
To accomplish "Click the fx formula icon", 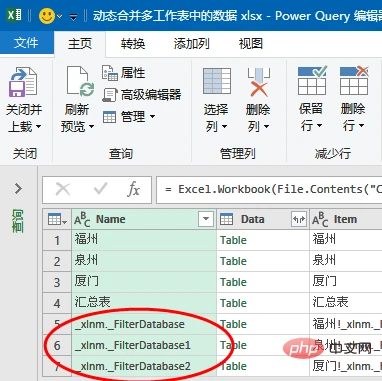I will tap(133, 190).
